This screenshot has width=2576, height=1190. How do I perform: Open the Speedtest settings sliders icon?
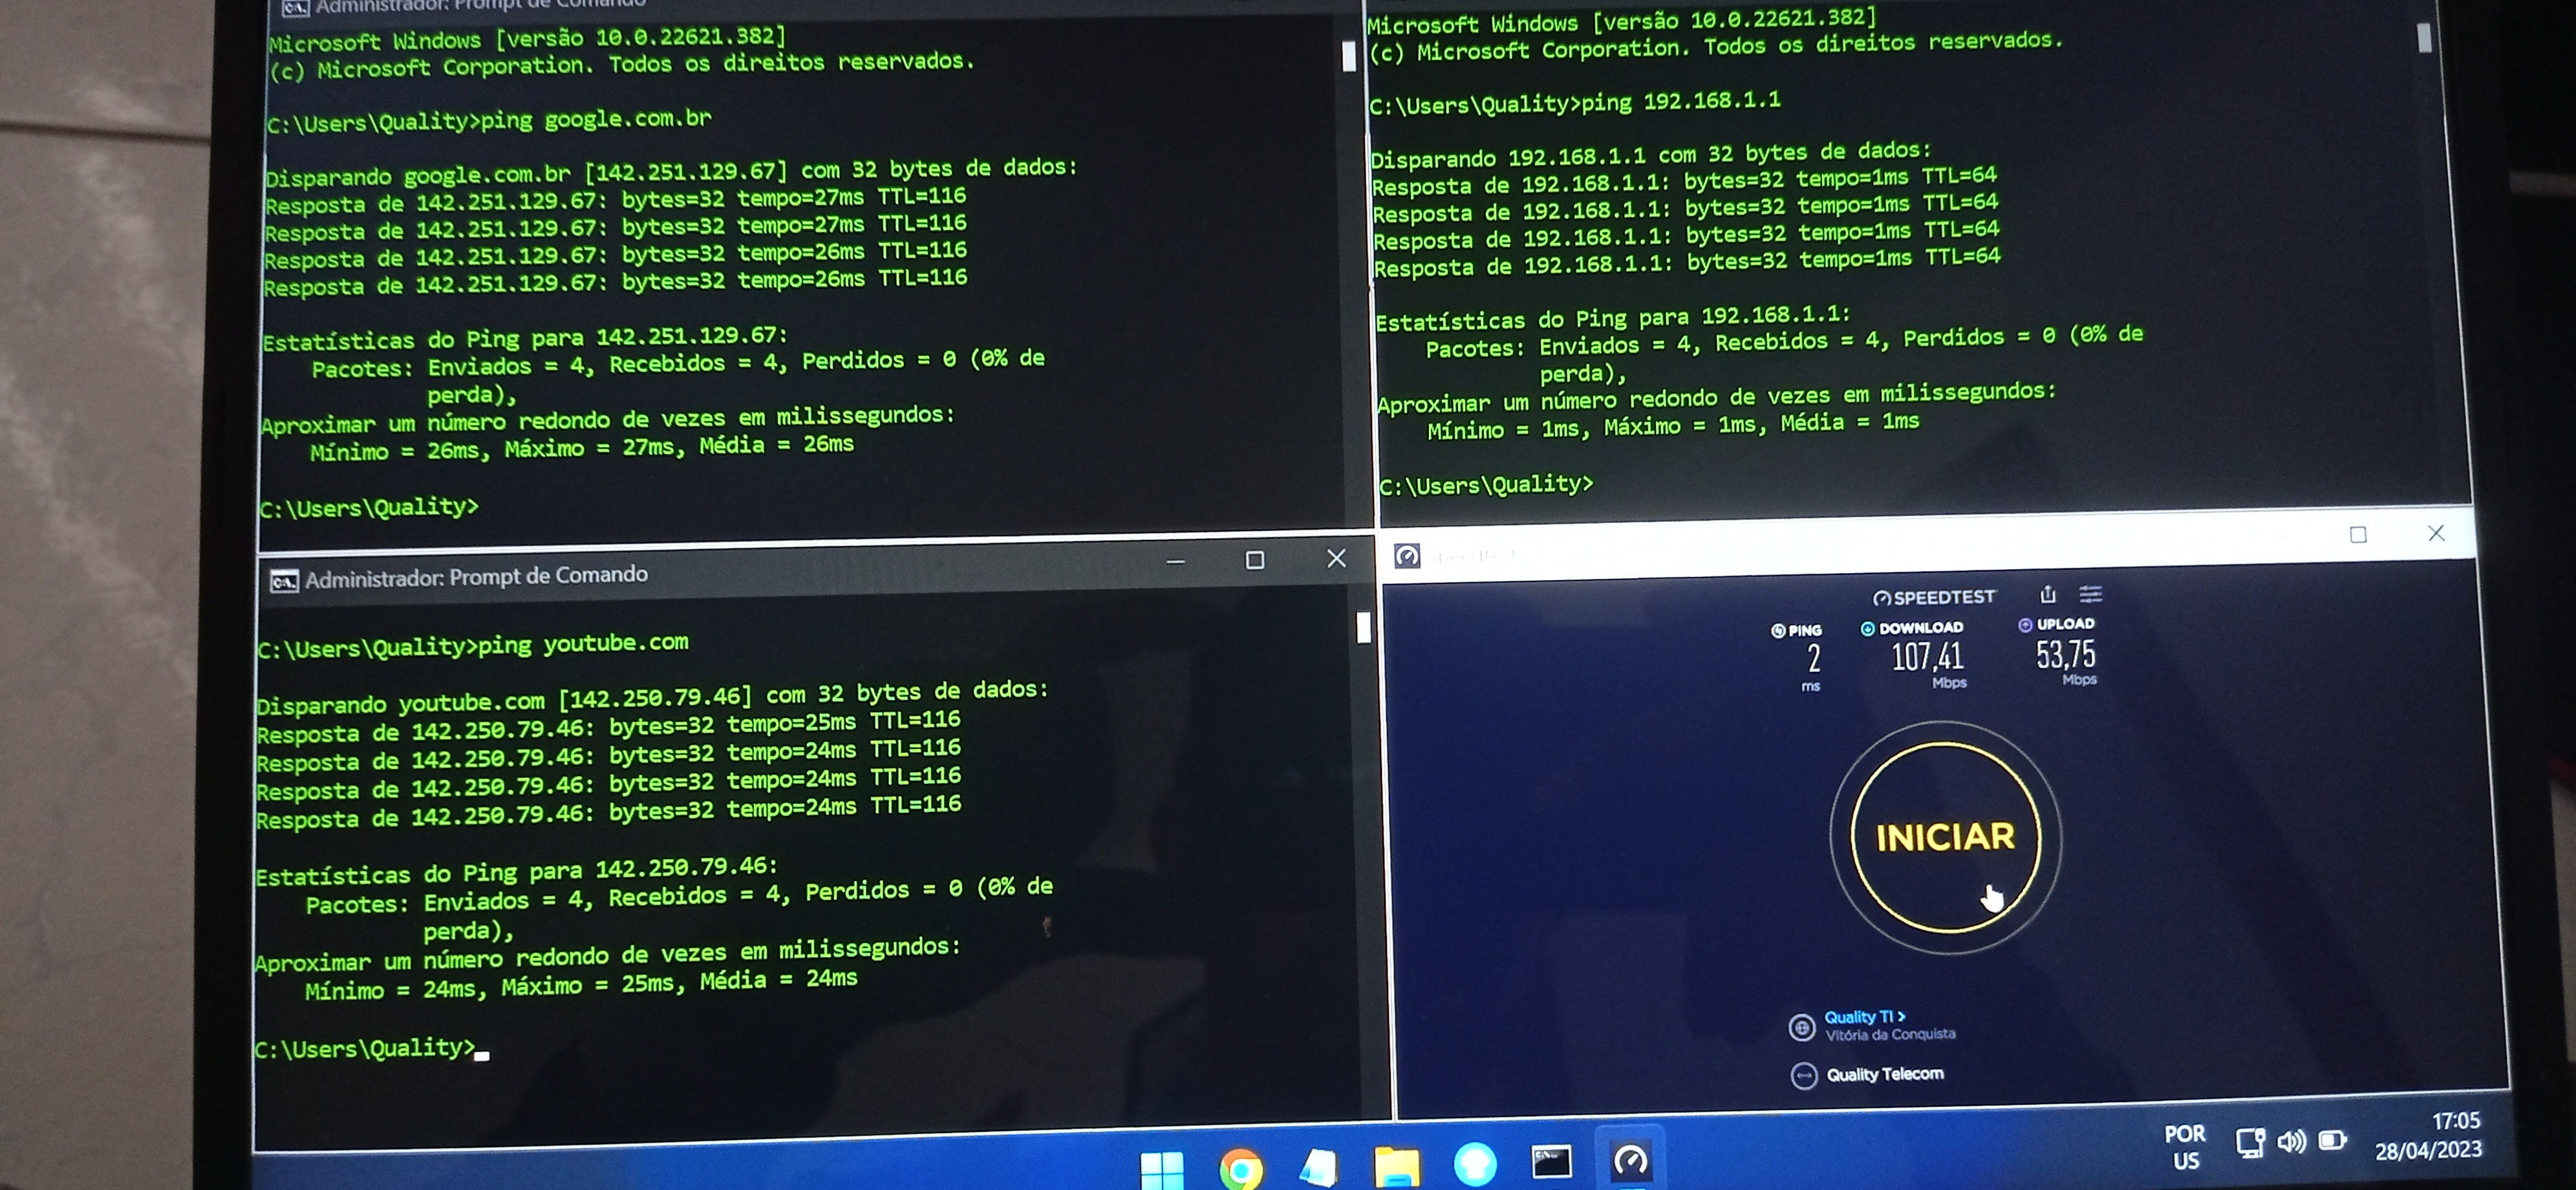pos(2090,594)
